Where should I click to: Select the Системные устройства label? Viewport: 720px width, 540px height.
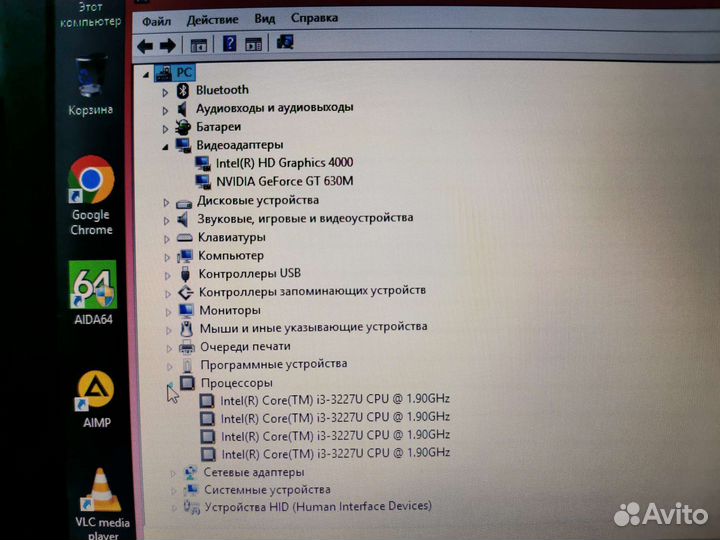pyautogui.click(x=267, y=489)
